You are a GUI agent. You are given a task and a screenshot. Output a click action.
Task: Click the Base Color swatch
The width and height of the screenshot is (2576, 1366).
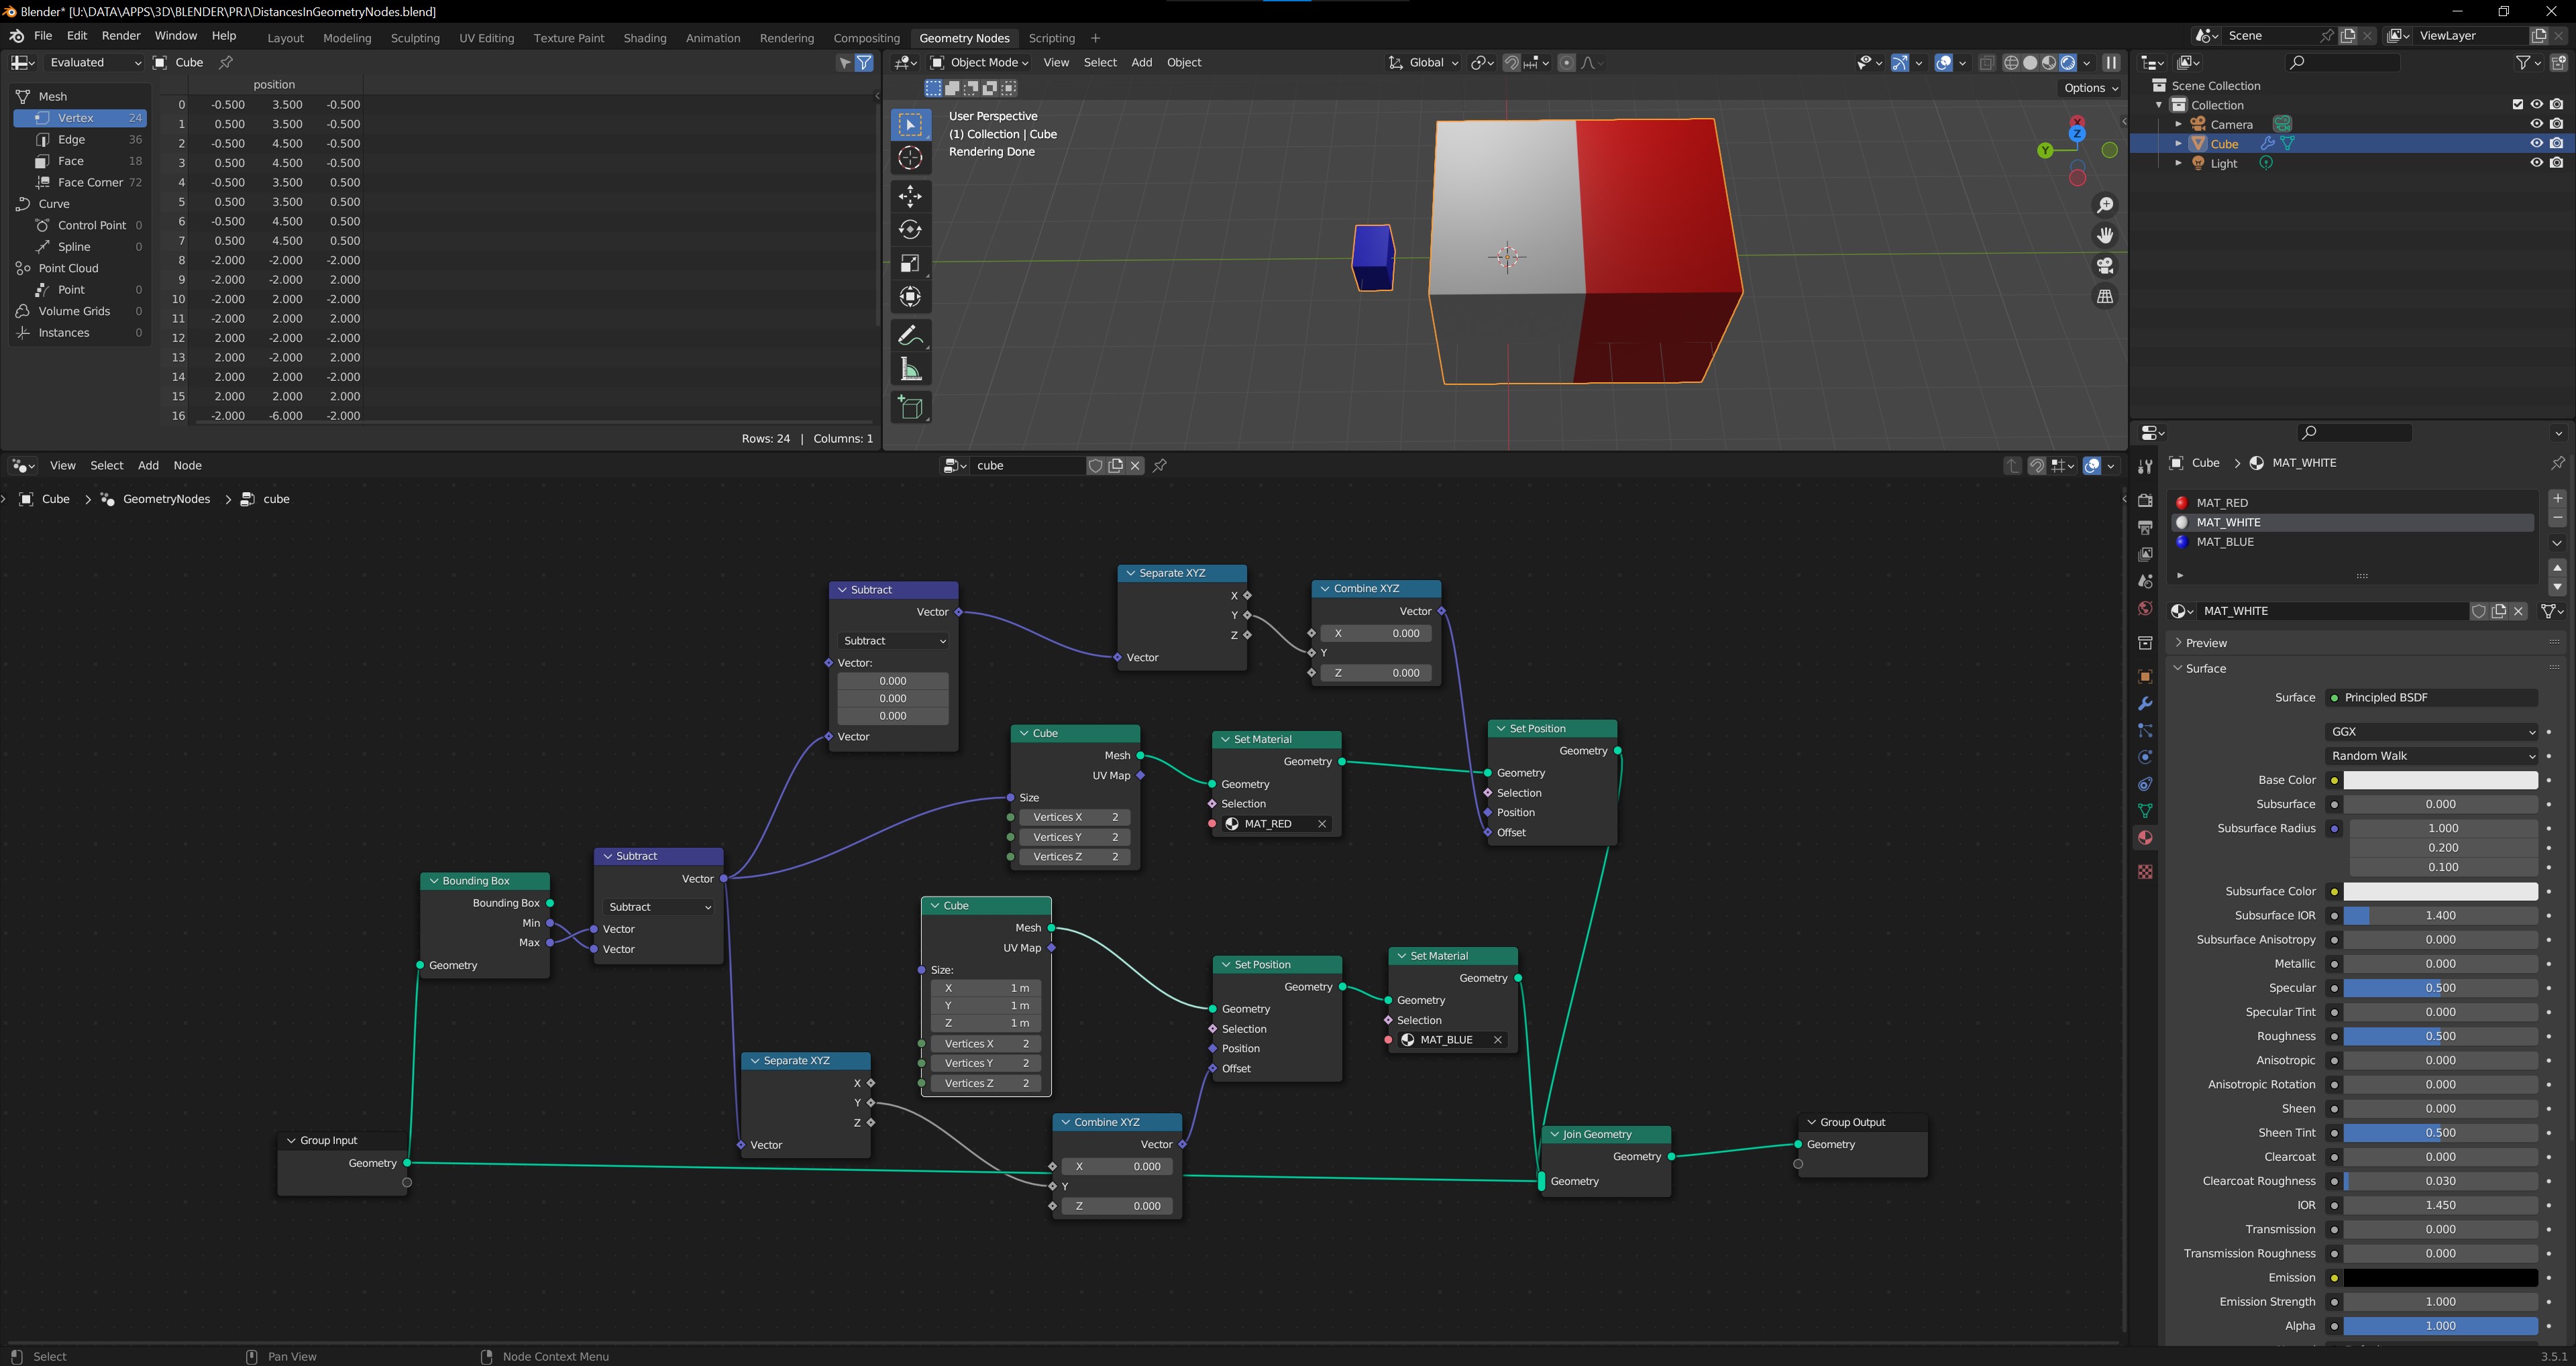click(x=2440, y=780)
